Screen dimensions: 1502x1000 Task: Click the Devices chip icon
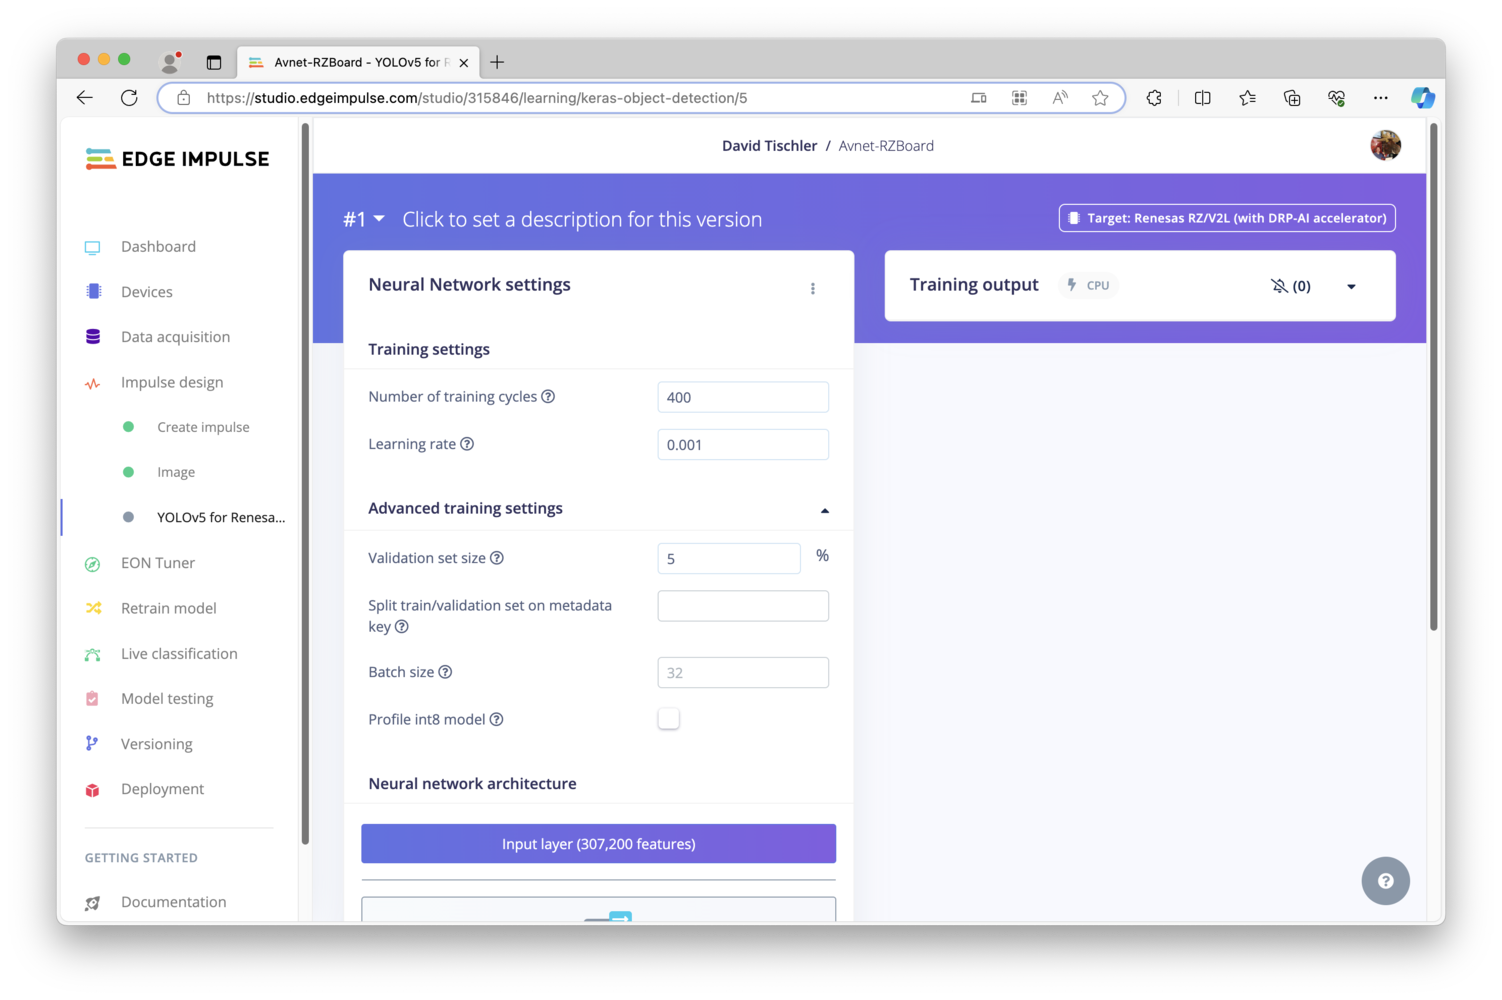93,291
